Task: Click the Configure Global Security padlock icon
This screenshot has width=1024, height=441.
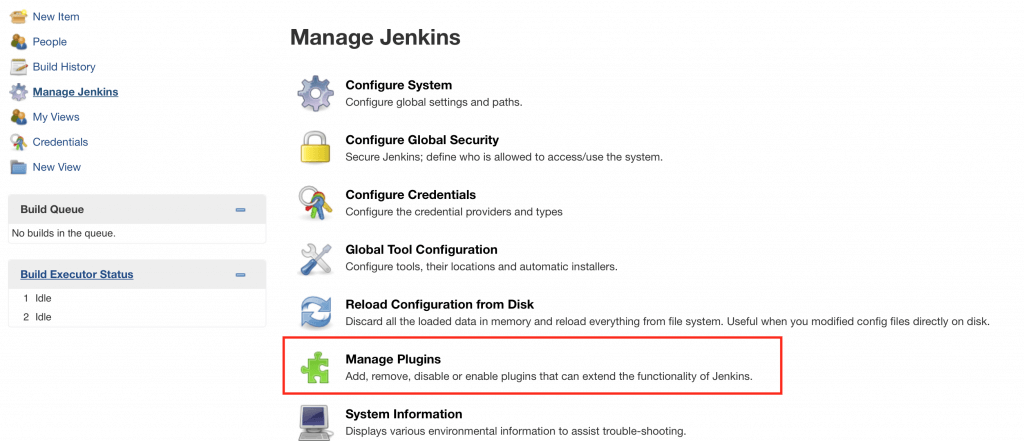Action: 315,148
